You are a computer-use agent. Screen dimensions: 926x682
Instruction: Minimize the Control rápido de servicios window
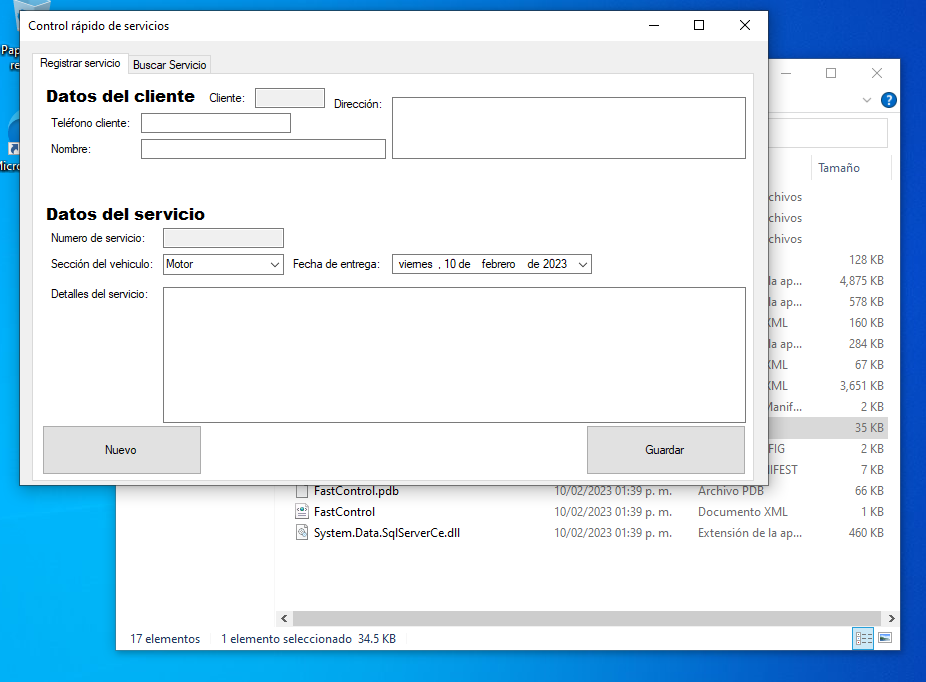click(x=654, y=25)
